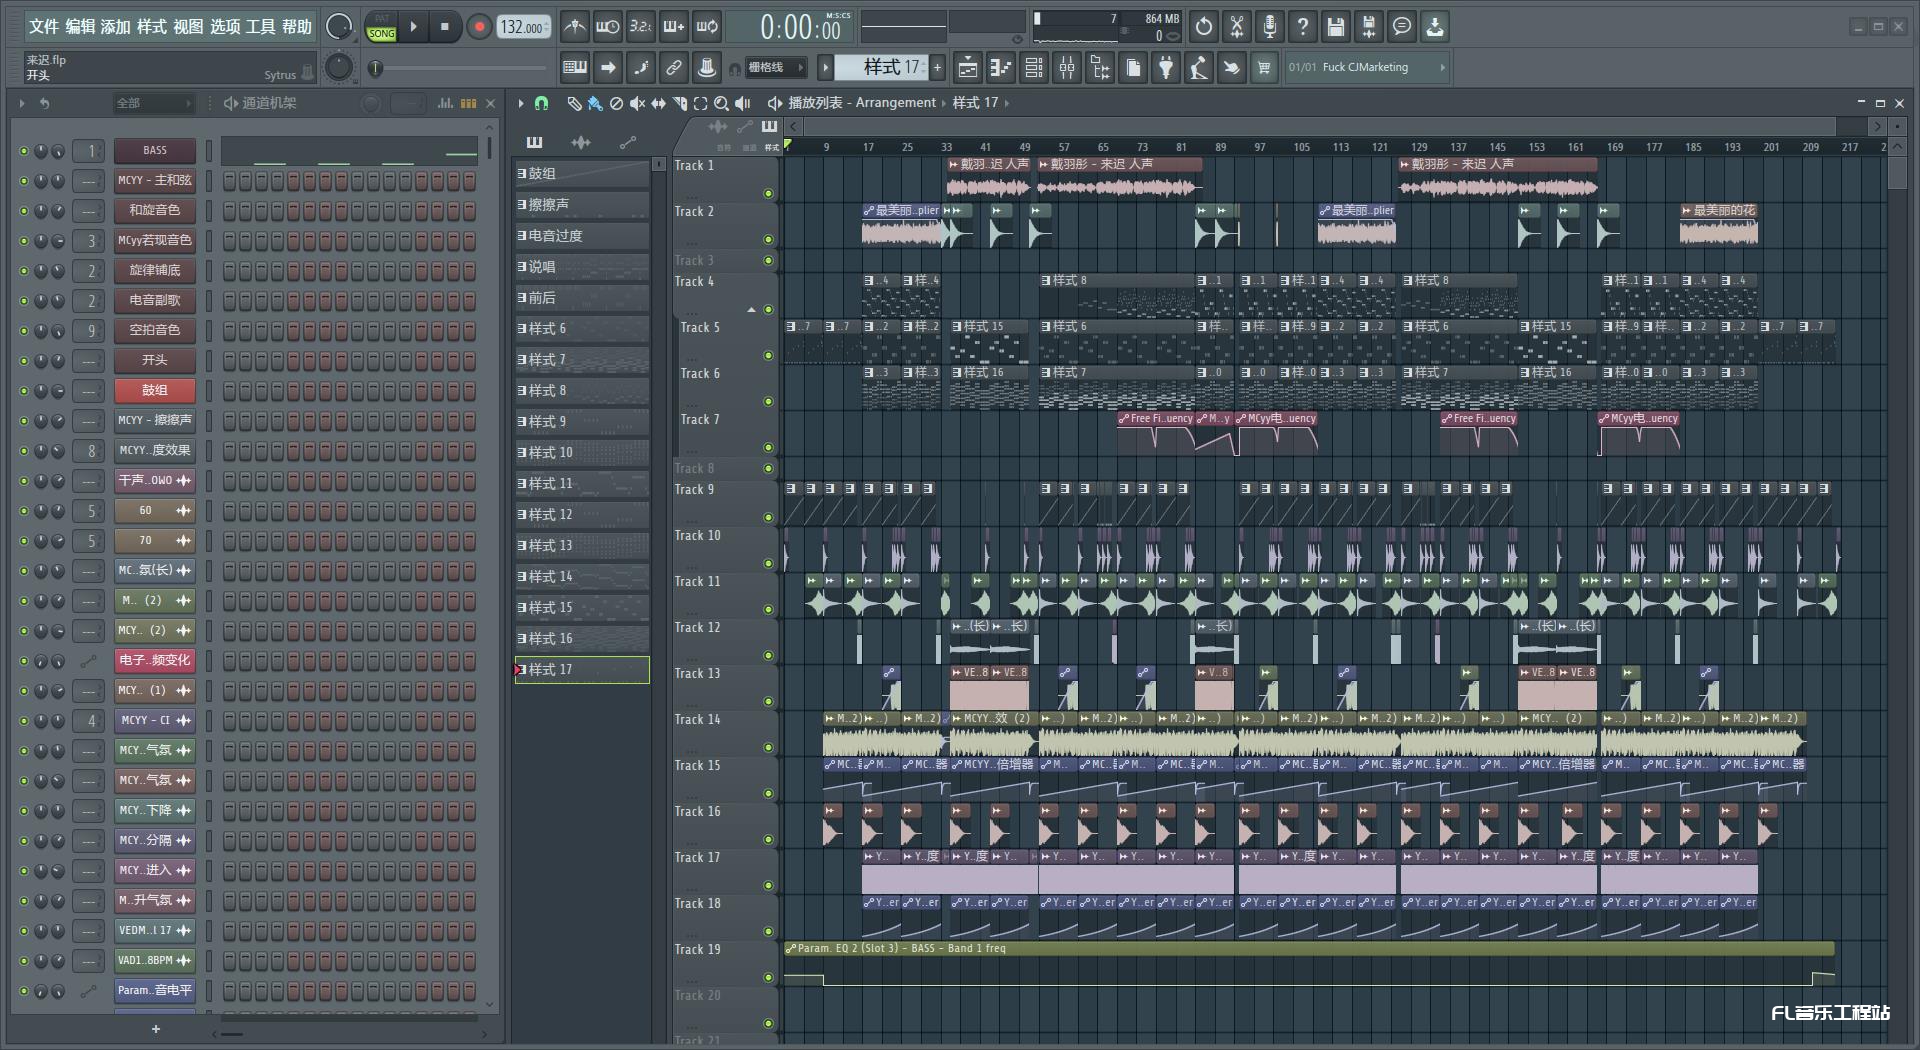The image size is (1920, 1050).
Task: Open the browser view icon
Action: click(x=1100, y=68)
